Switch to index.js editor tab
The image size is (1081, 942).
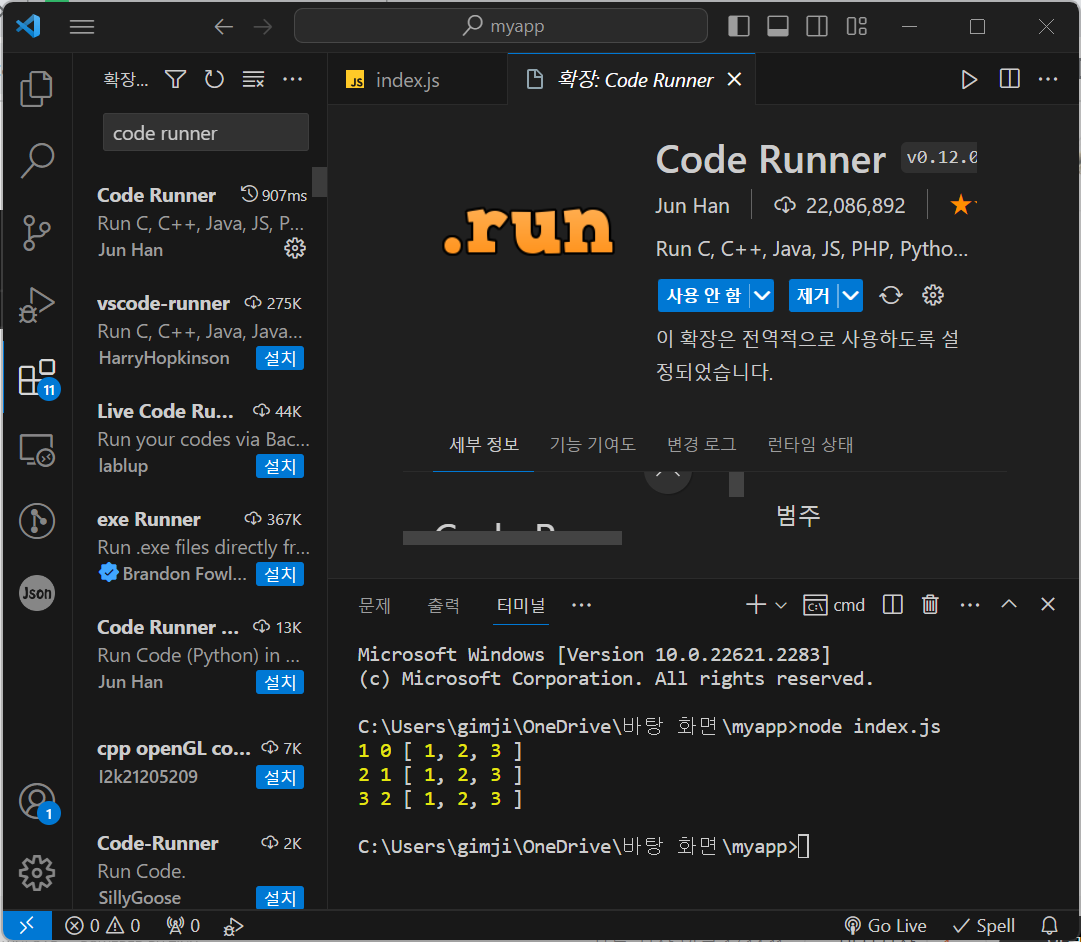[416, 80]
